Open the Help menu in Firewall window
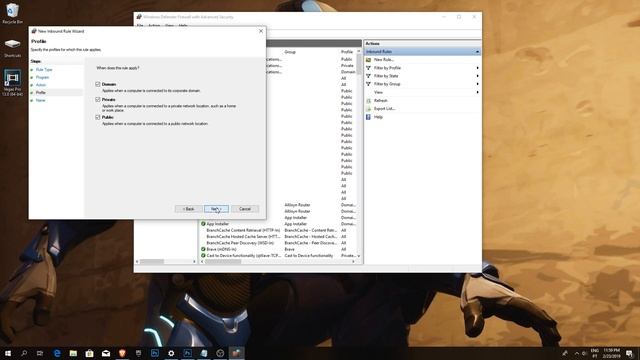Image resolution: width=640 pixels, height=360 pixels. 183,26
